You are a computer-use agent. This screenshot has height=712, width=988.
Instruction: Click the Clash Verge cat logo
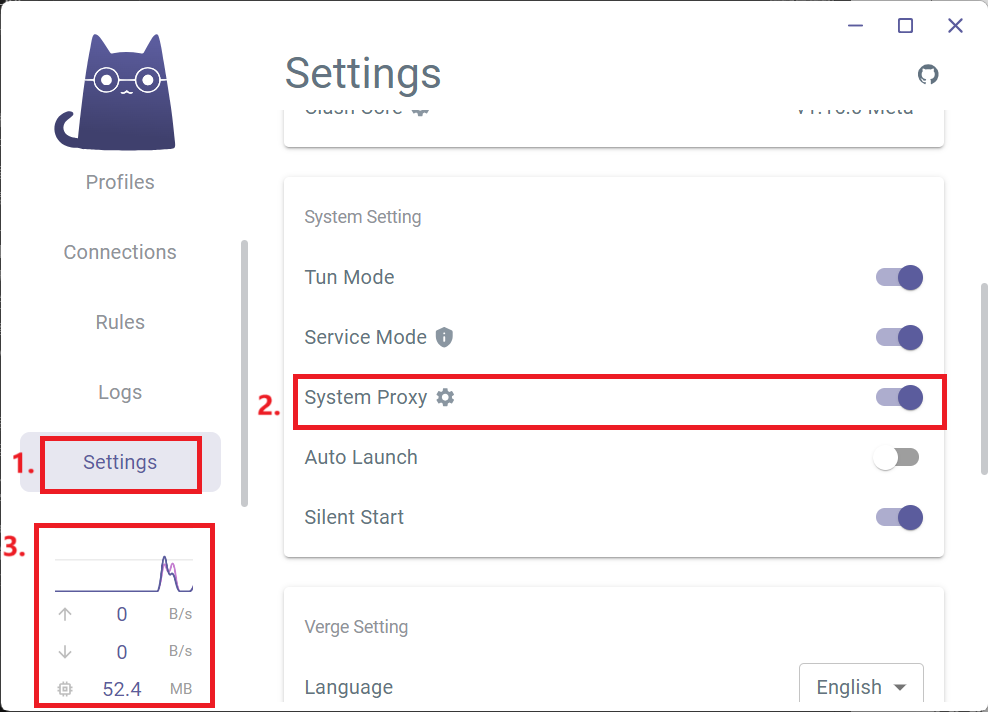115,92
